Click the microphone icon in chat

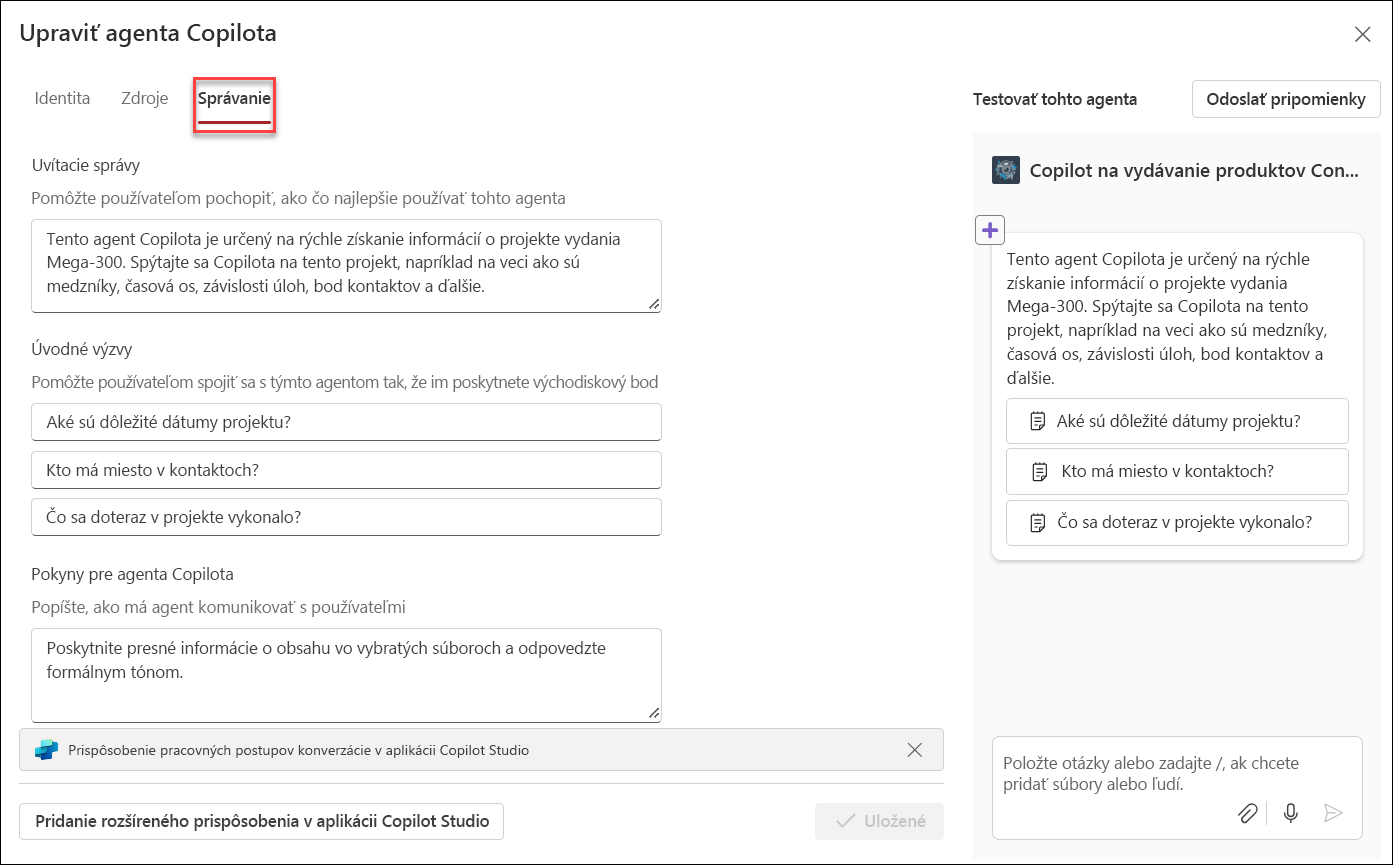tap(1291, 813)
